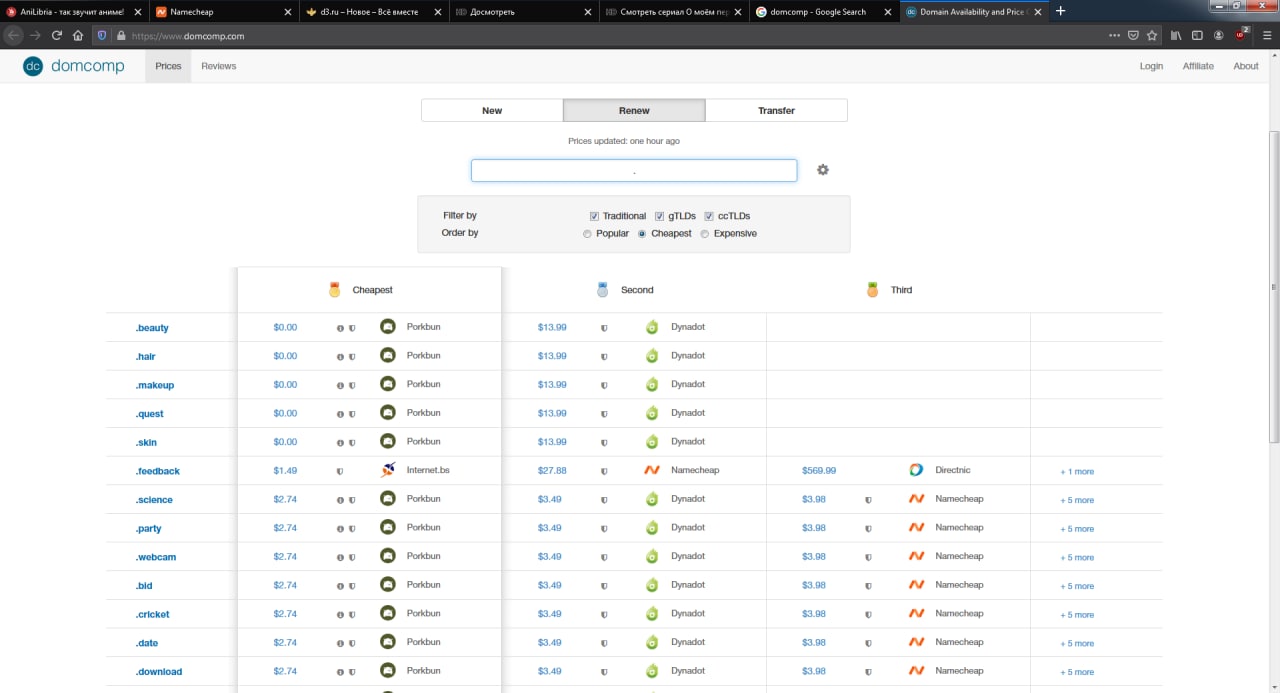The image size is (1280, 693).
Task: Click the $569.99 Directnic price
Action: tap(819, 470)
